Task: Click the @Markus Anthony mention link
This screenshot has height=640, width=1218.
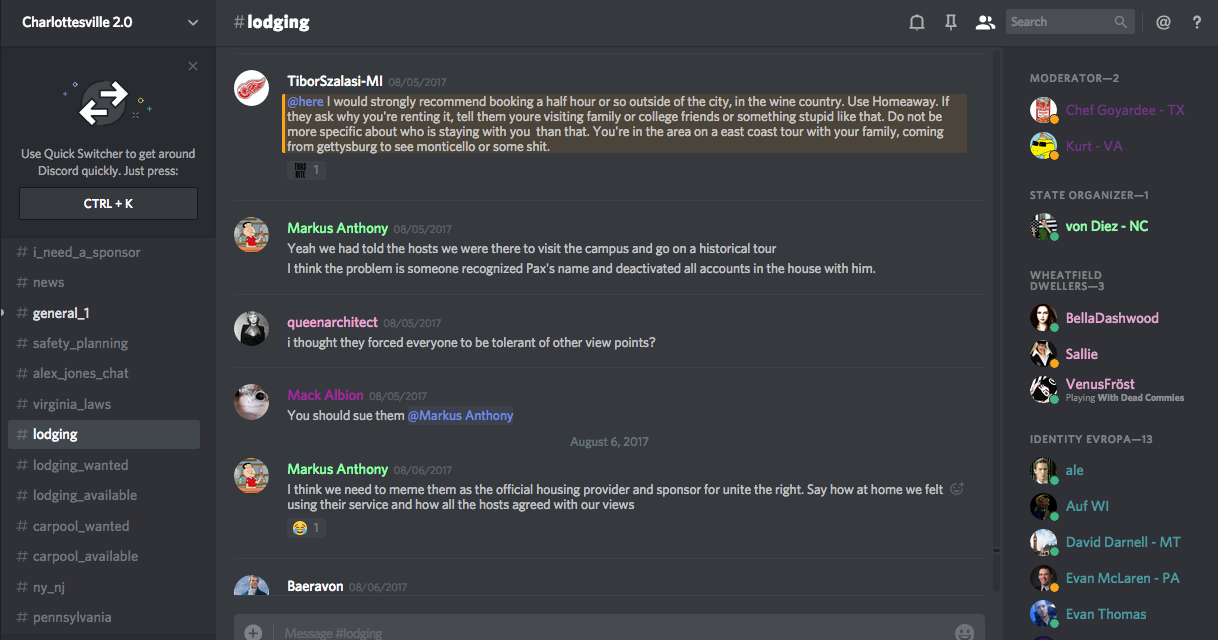Action: click(460, 415)
